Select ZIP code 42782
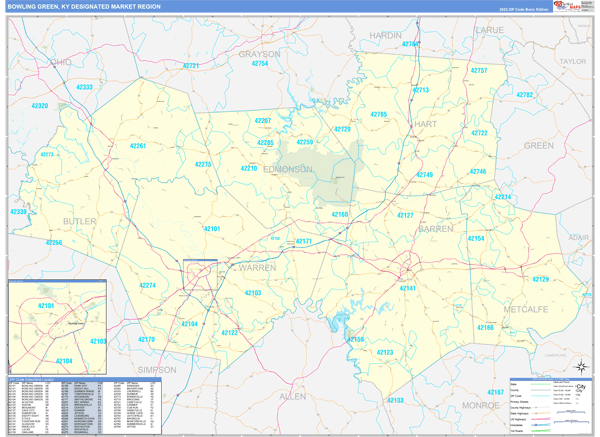 coord(525,95)
